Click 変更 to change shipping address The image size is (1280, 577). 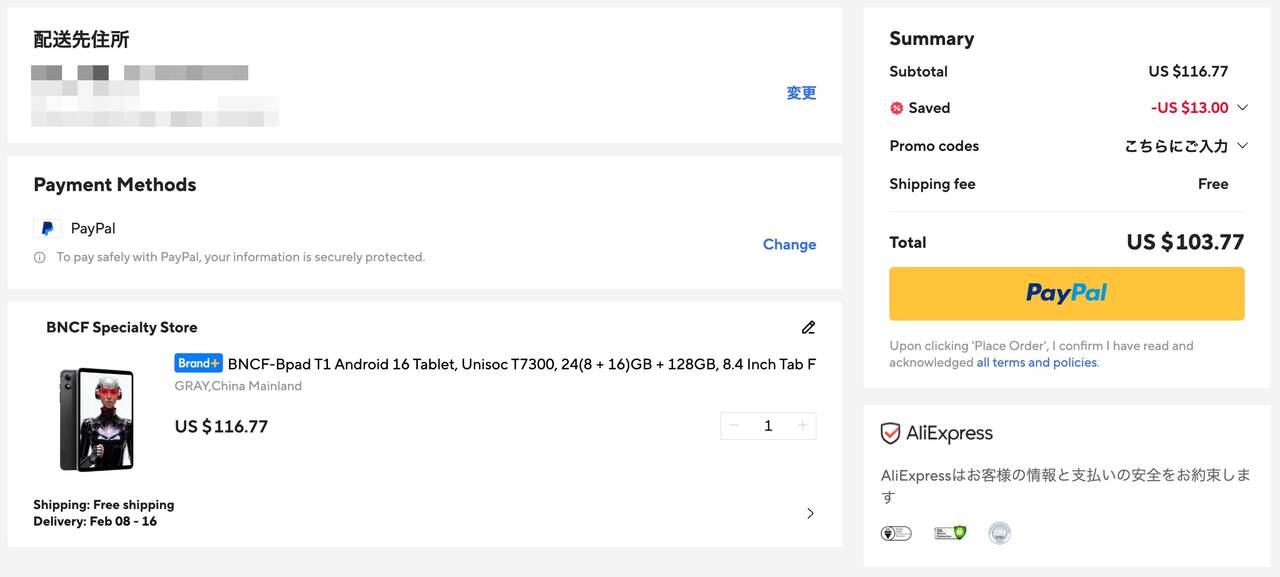801,93
